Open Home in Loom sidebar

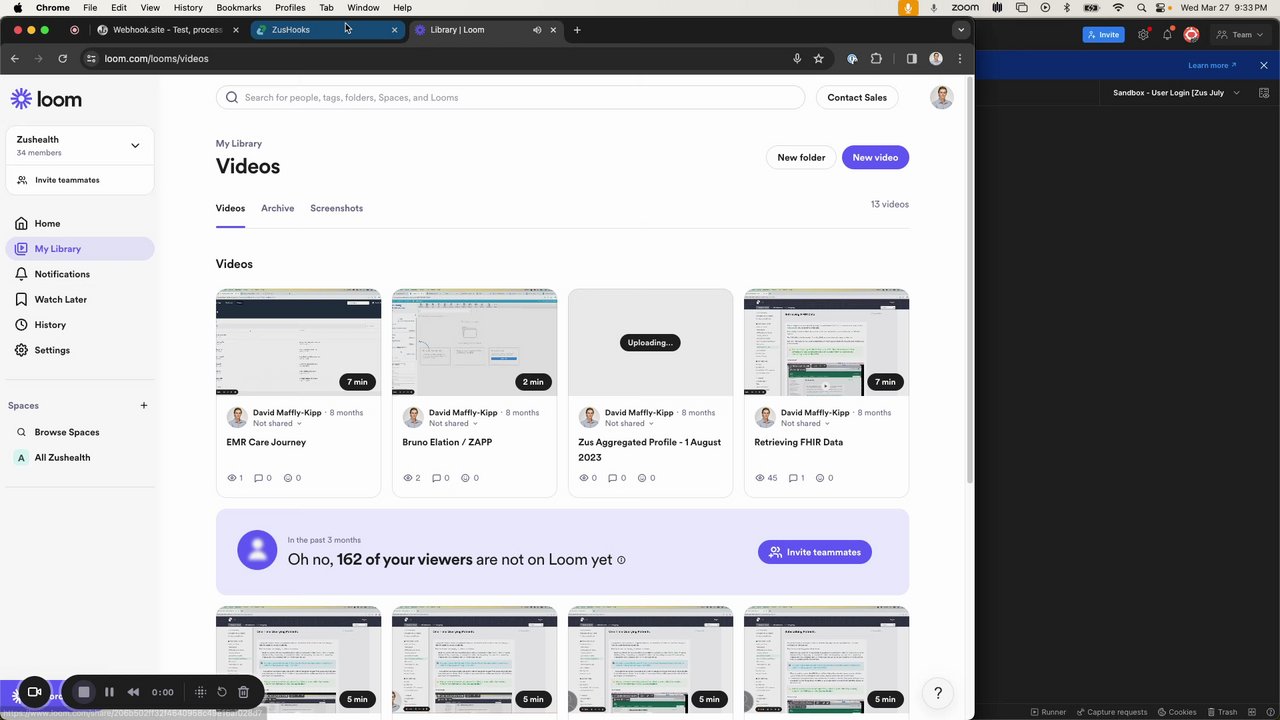(x=47, y=223)
